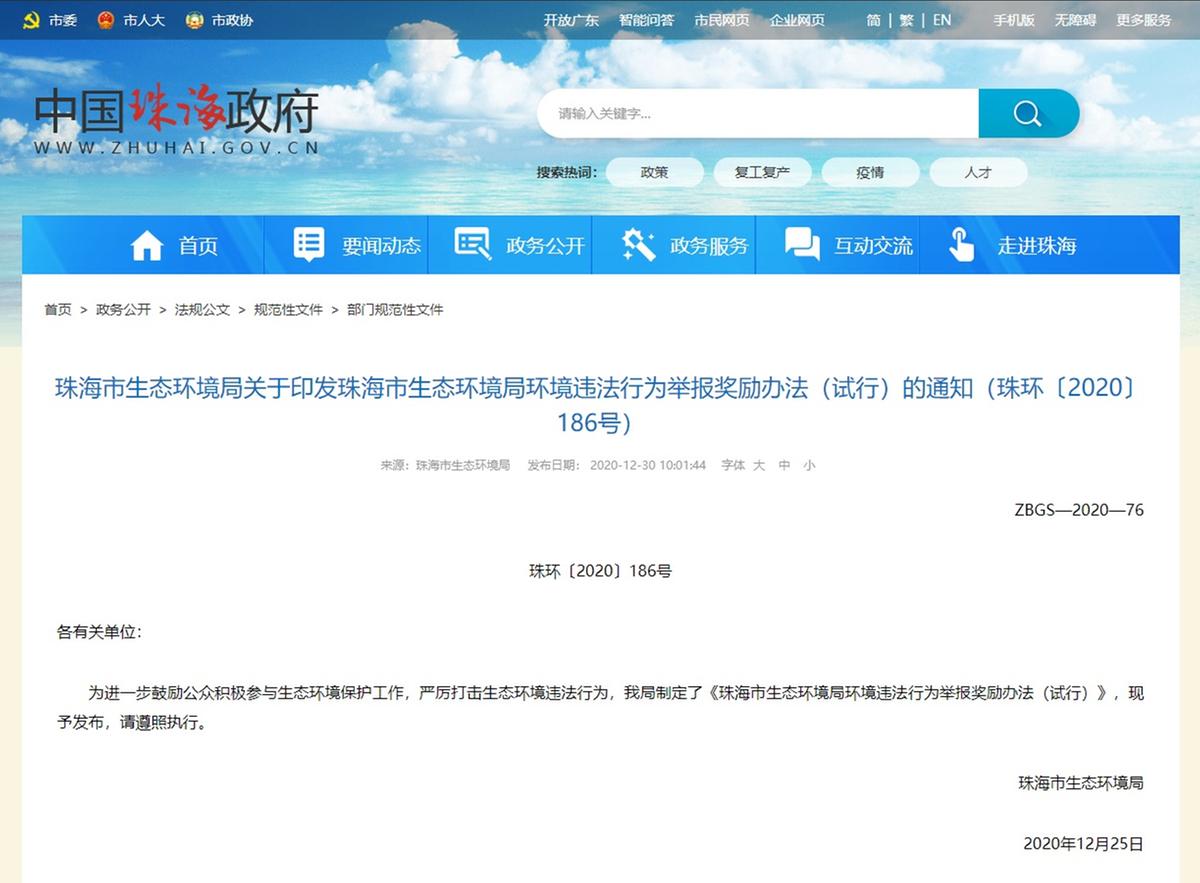This screenshot has width=1200, height=883.
Task: Open 互动交流 navigation item
Action: (873, 246)
